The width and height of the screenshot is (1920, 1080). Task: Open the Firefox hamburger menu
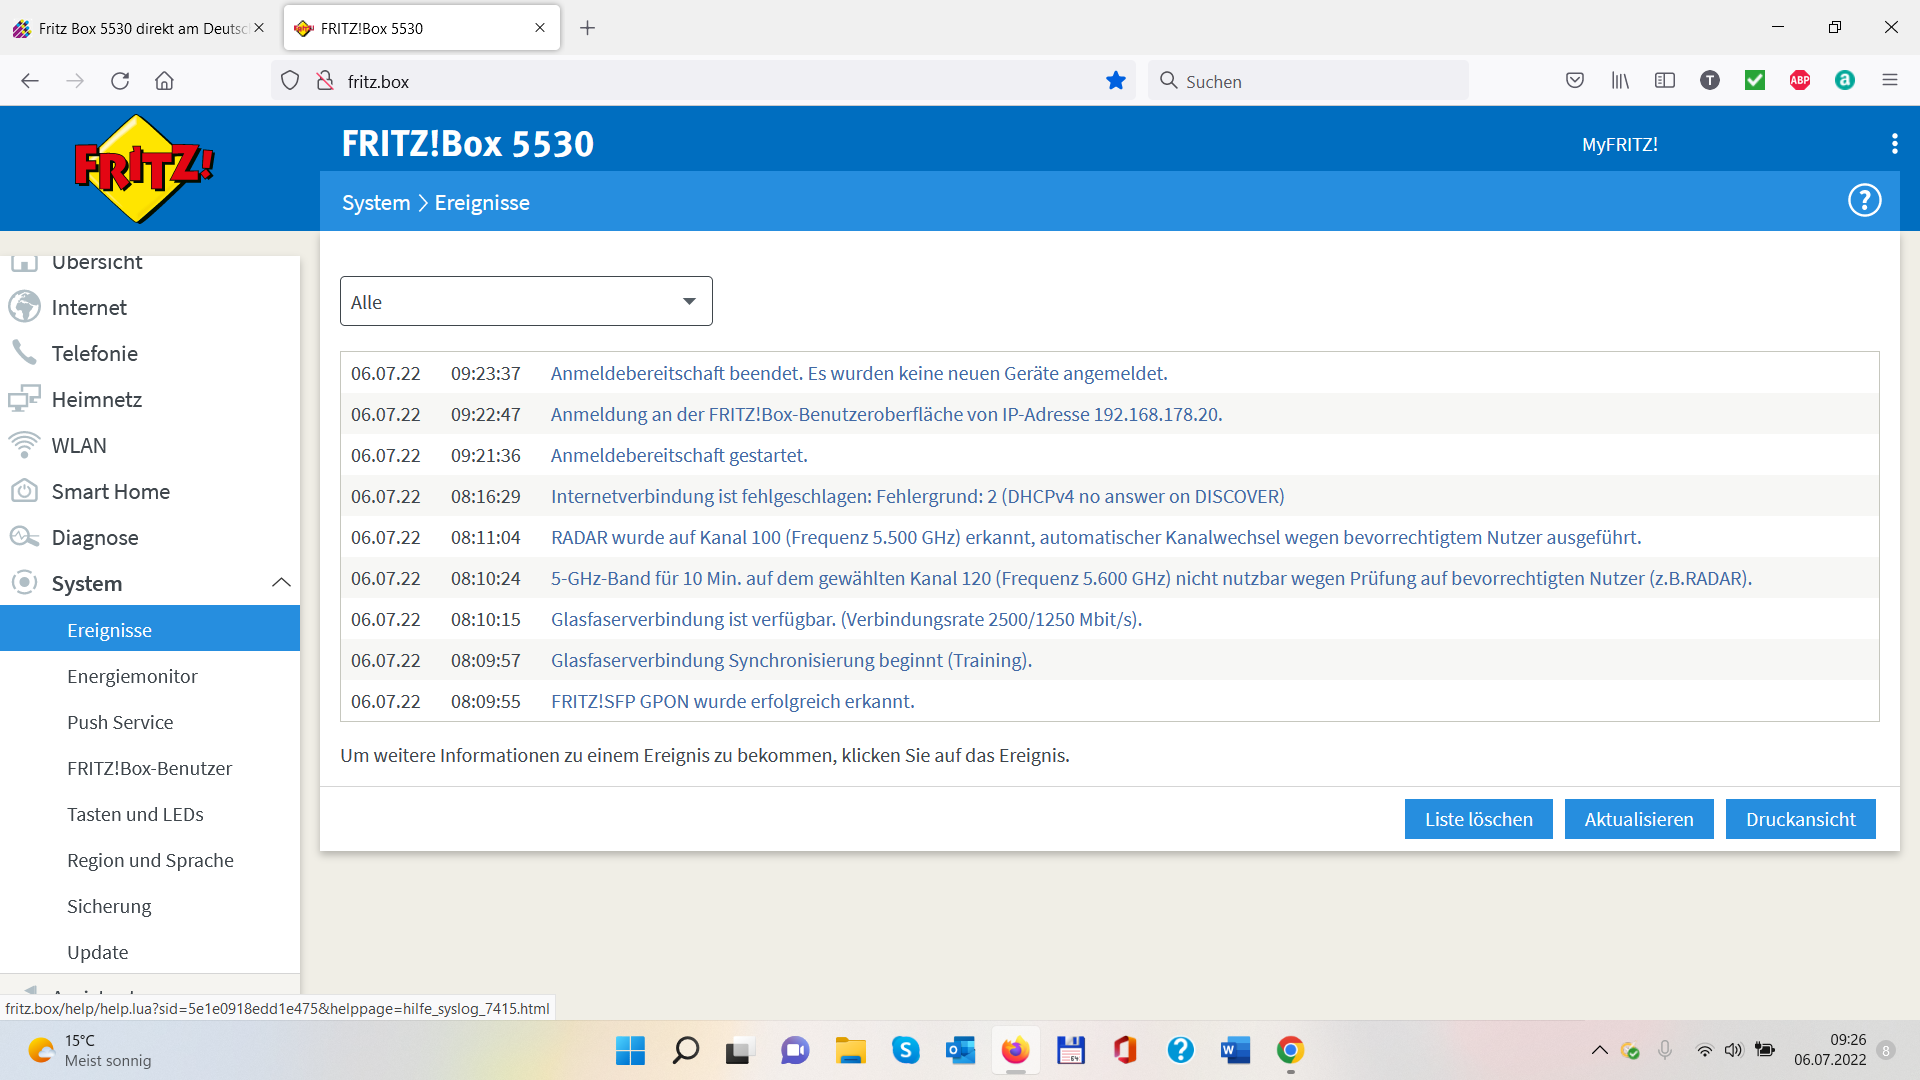click(1890, 81)
